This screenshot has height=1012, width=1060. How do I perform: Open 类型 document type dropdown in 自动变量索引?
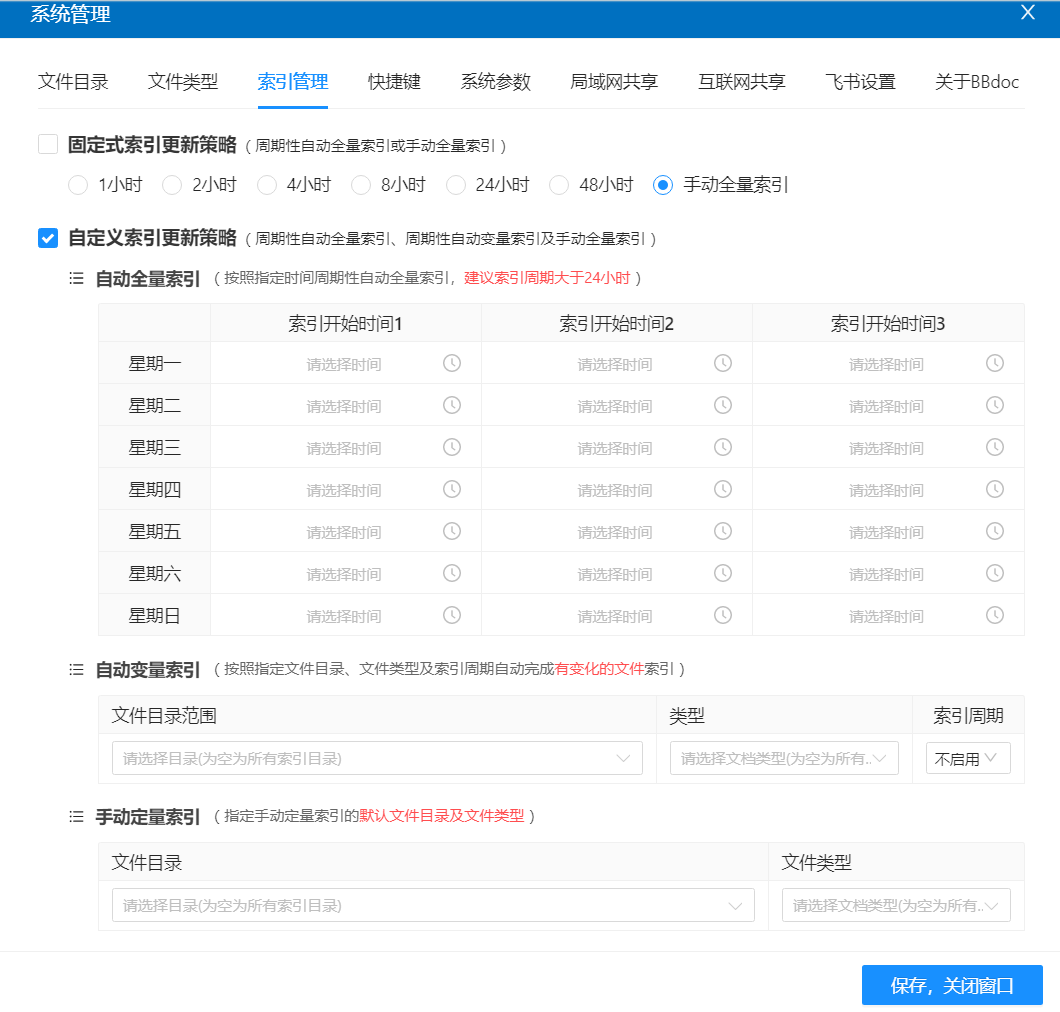[x=784, y=758]
